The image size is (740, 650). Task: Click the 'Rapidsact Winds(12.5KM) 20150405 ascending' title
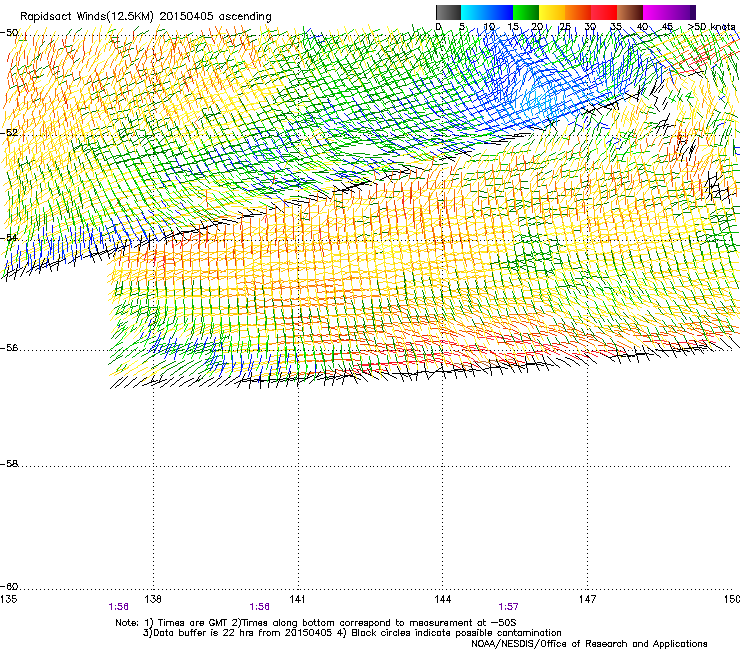pos(146,17)
